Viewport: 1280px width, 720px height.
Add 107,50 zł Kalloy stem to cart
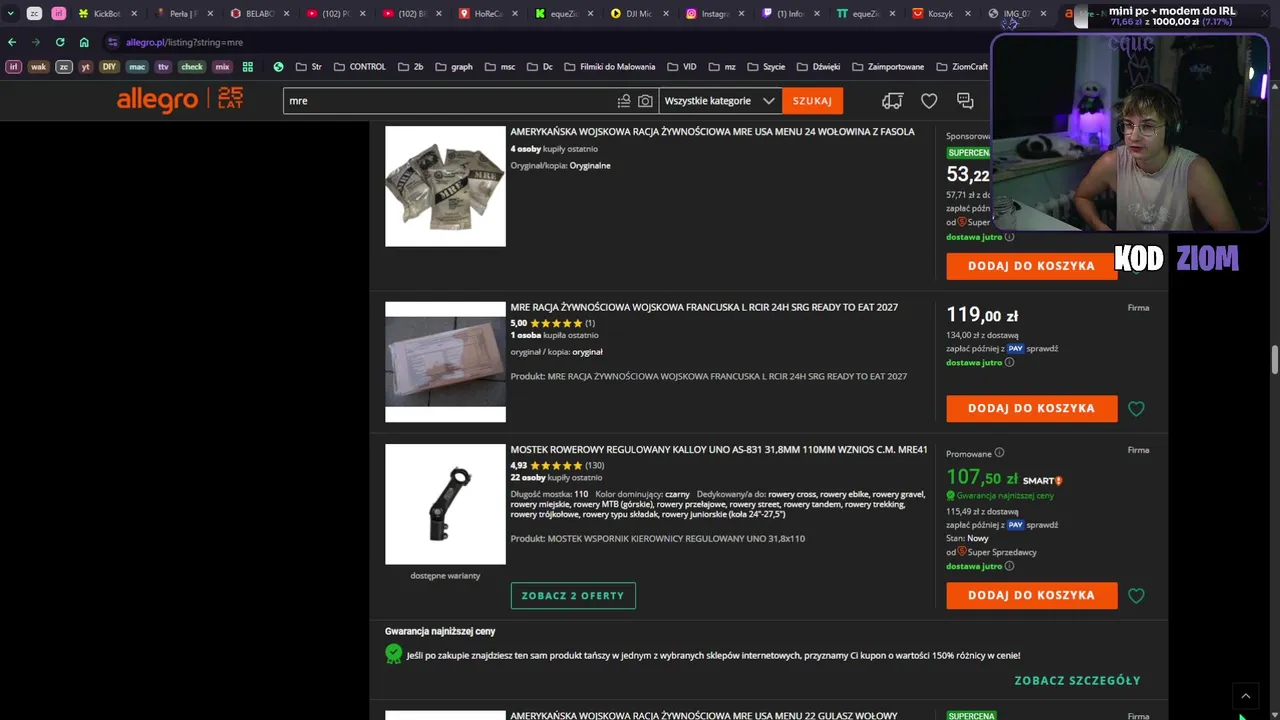coord(1031,595)
